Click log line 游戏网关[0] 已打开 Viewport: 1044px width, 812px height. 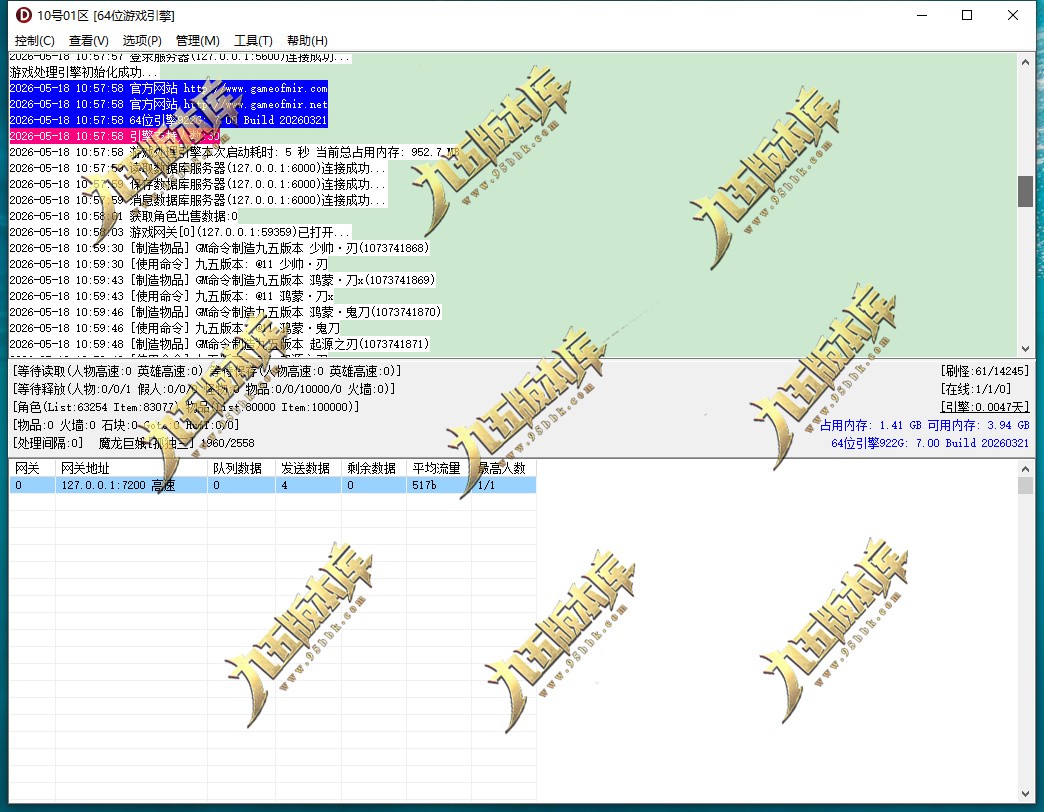coord(180,232)
